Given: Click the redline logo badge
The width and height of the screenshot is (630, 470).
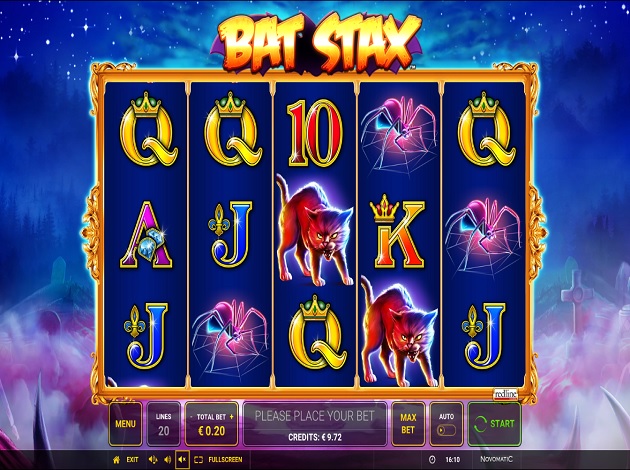Looking at the screenshot, I should coord(505,394).
